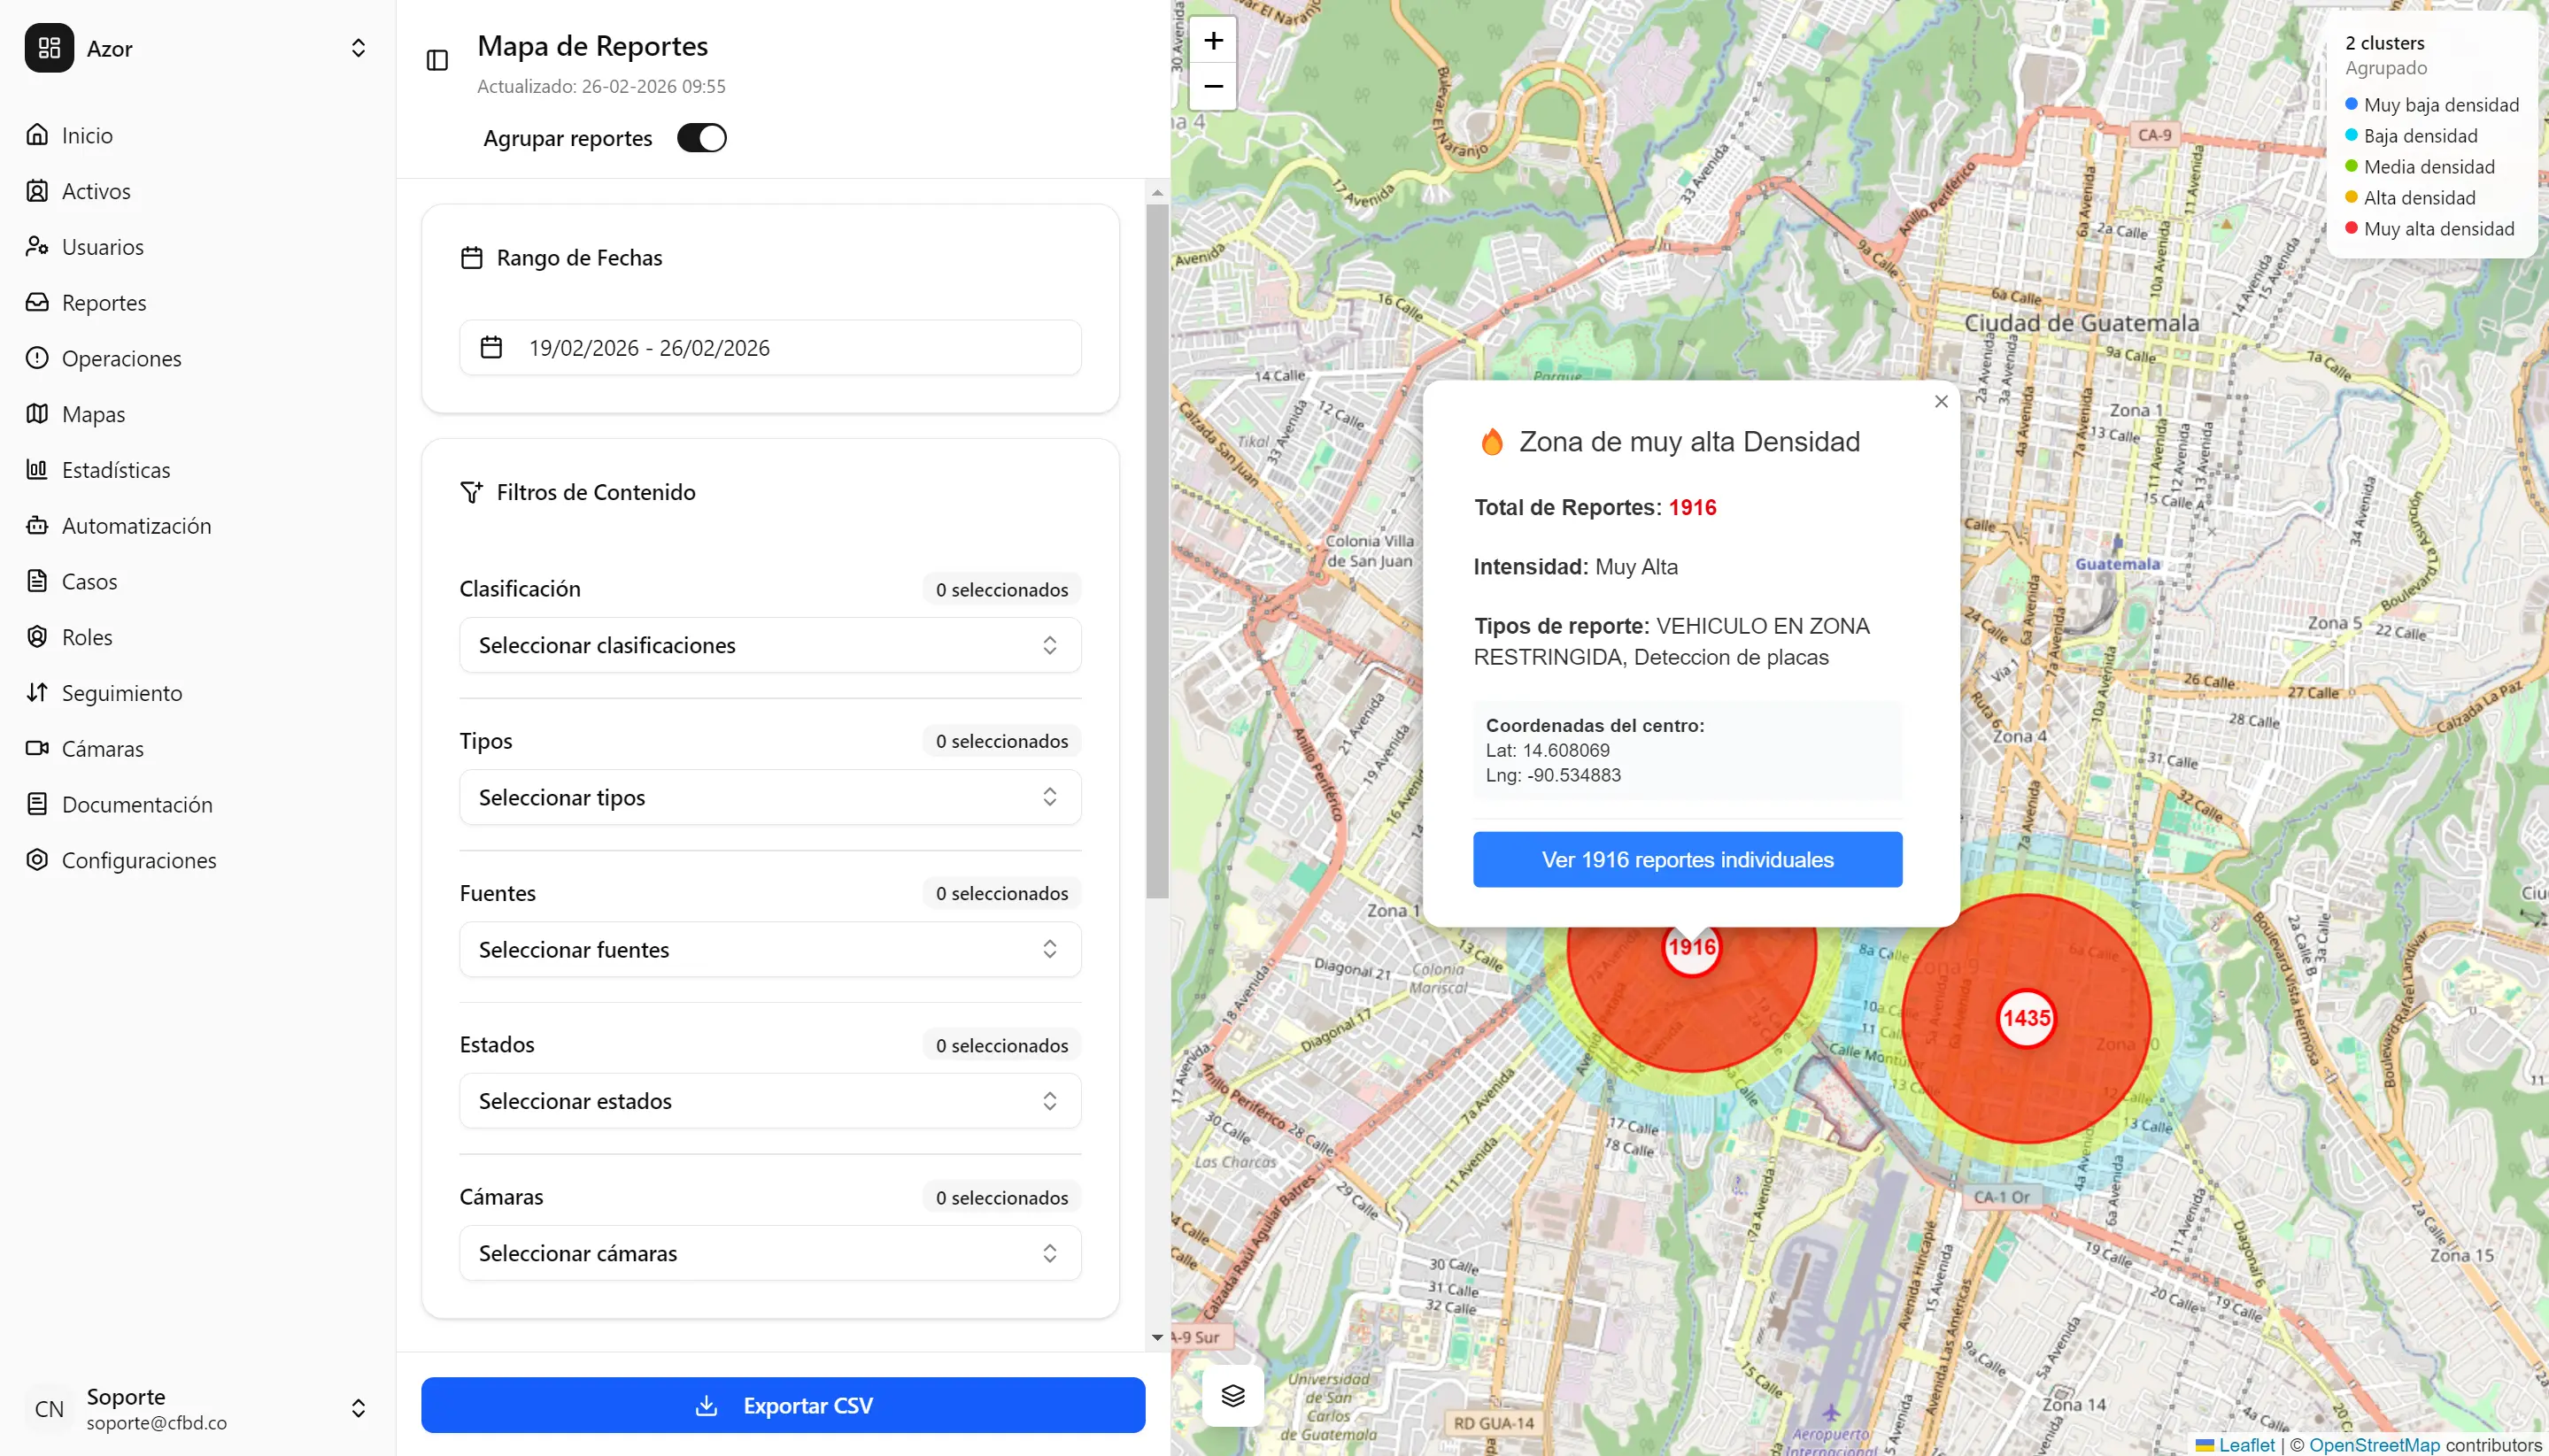Expand the Seleccionar fuentes dropdown
Screen dimensions: 2549x1456
tap(769, 948)
